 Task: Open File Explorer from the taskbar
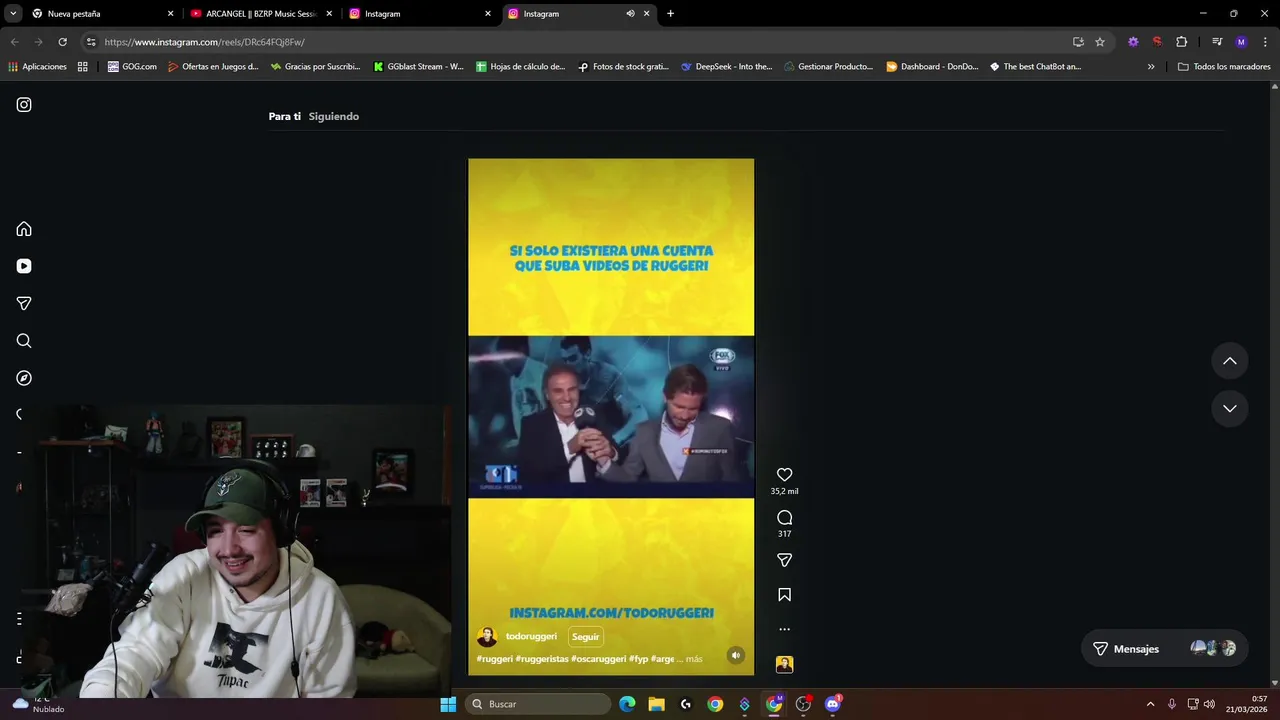tap(656, 704)
